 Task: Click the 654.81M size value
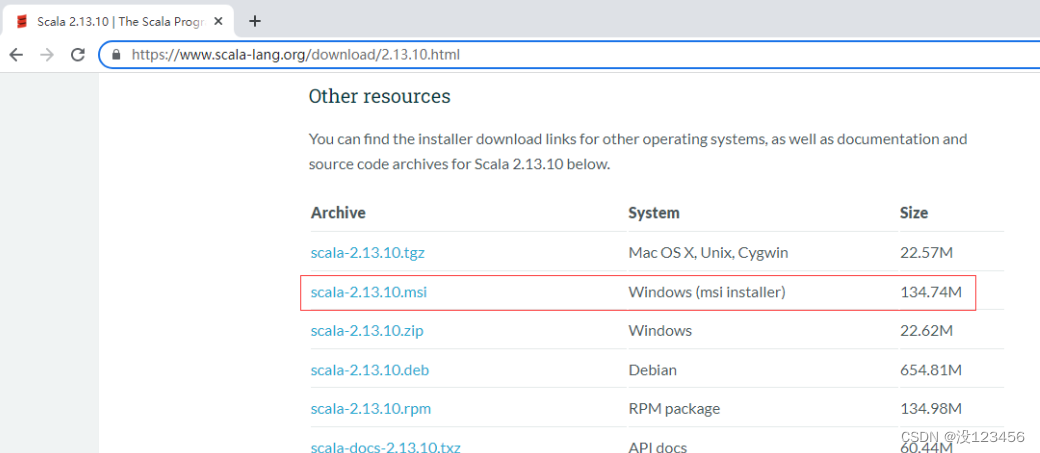(931, 369)
